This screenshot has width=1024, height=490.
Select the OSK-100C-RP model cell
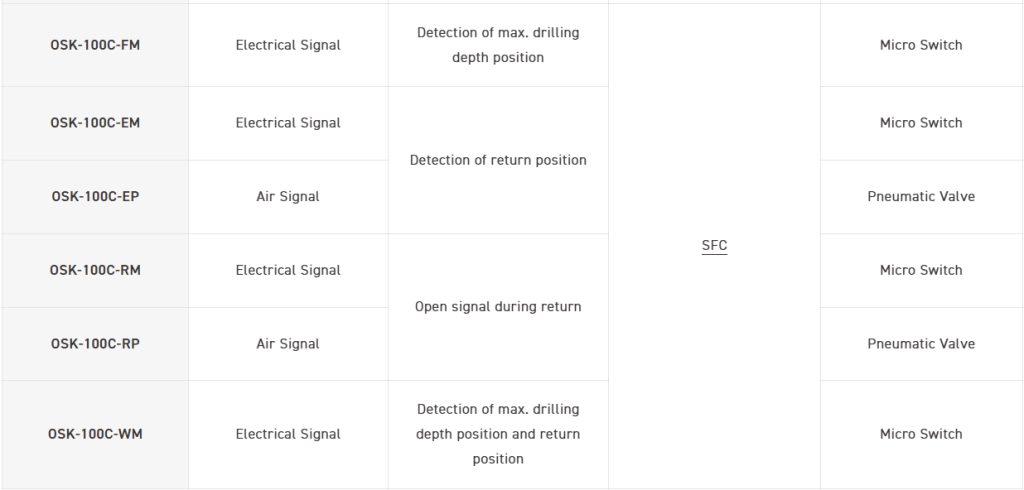95,344
